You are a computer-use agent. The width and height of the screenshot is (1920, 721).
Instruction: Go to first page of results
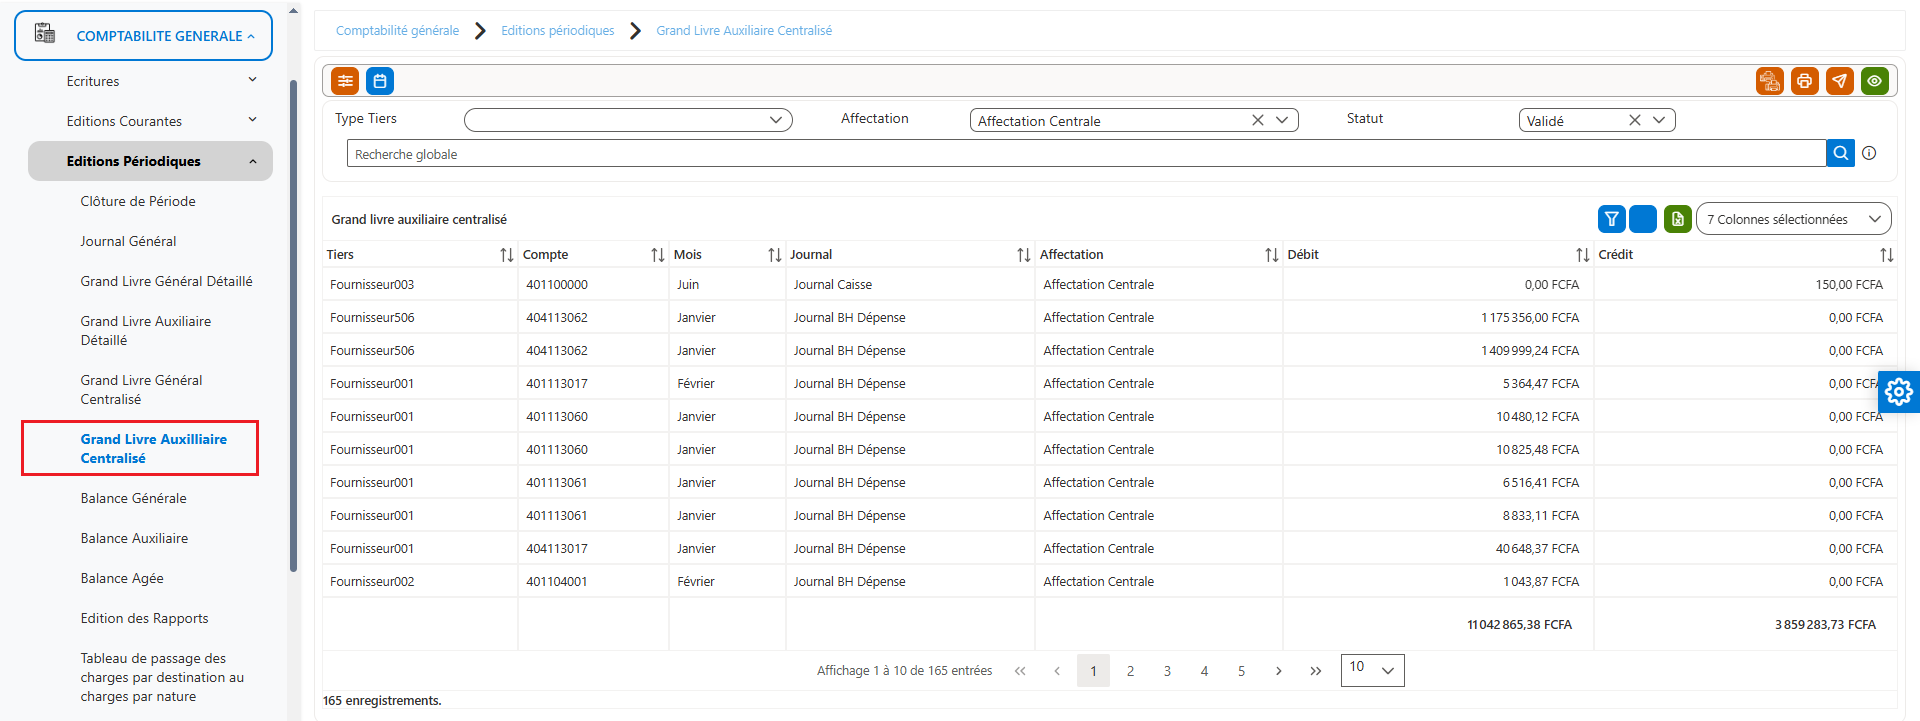coord(1020,671)
